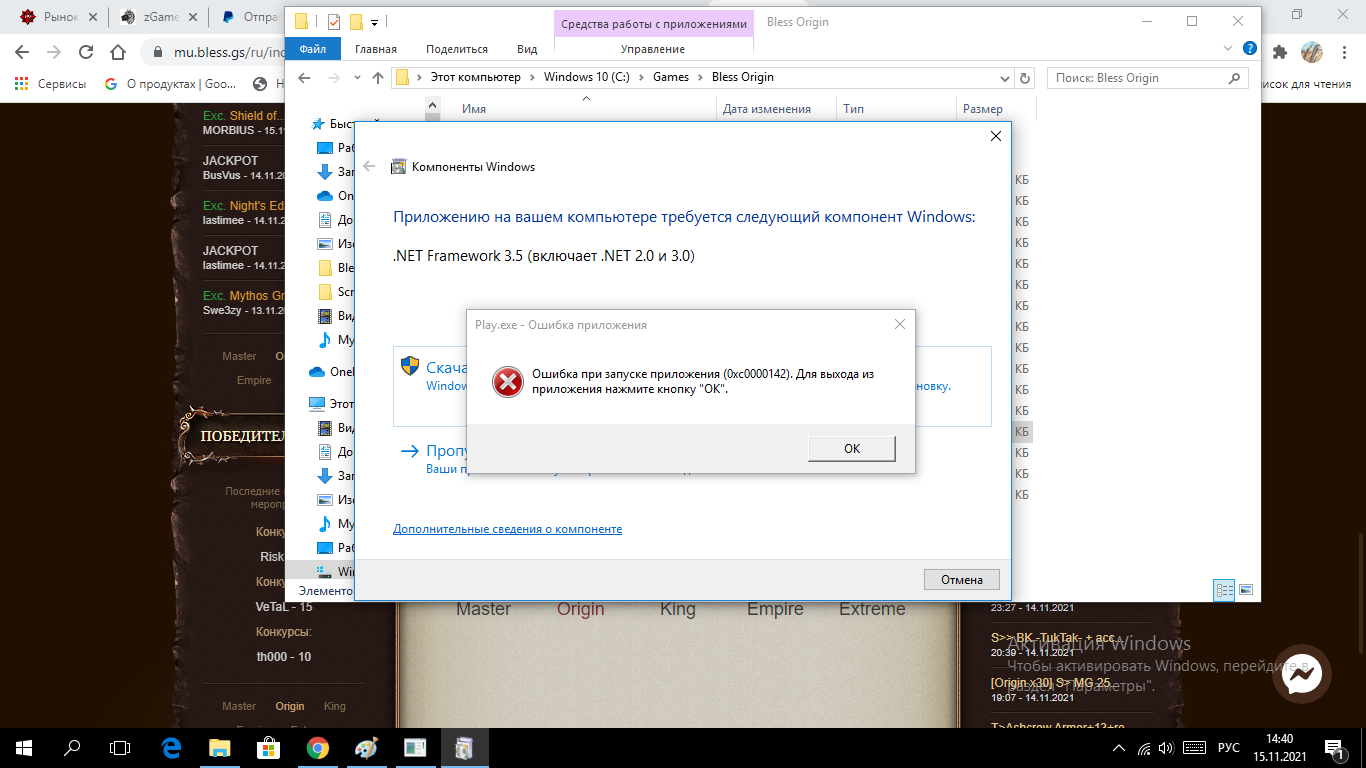Click Explorer up-one-level arrow
This screenshot has width=1366, height=768.
point(378,78)
